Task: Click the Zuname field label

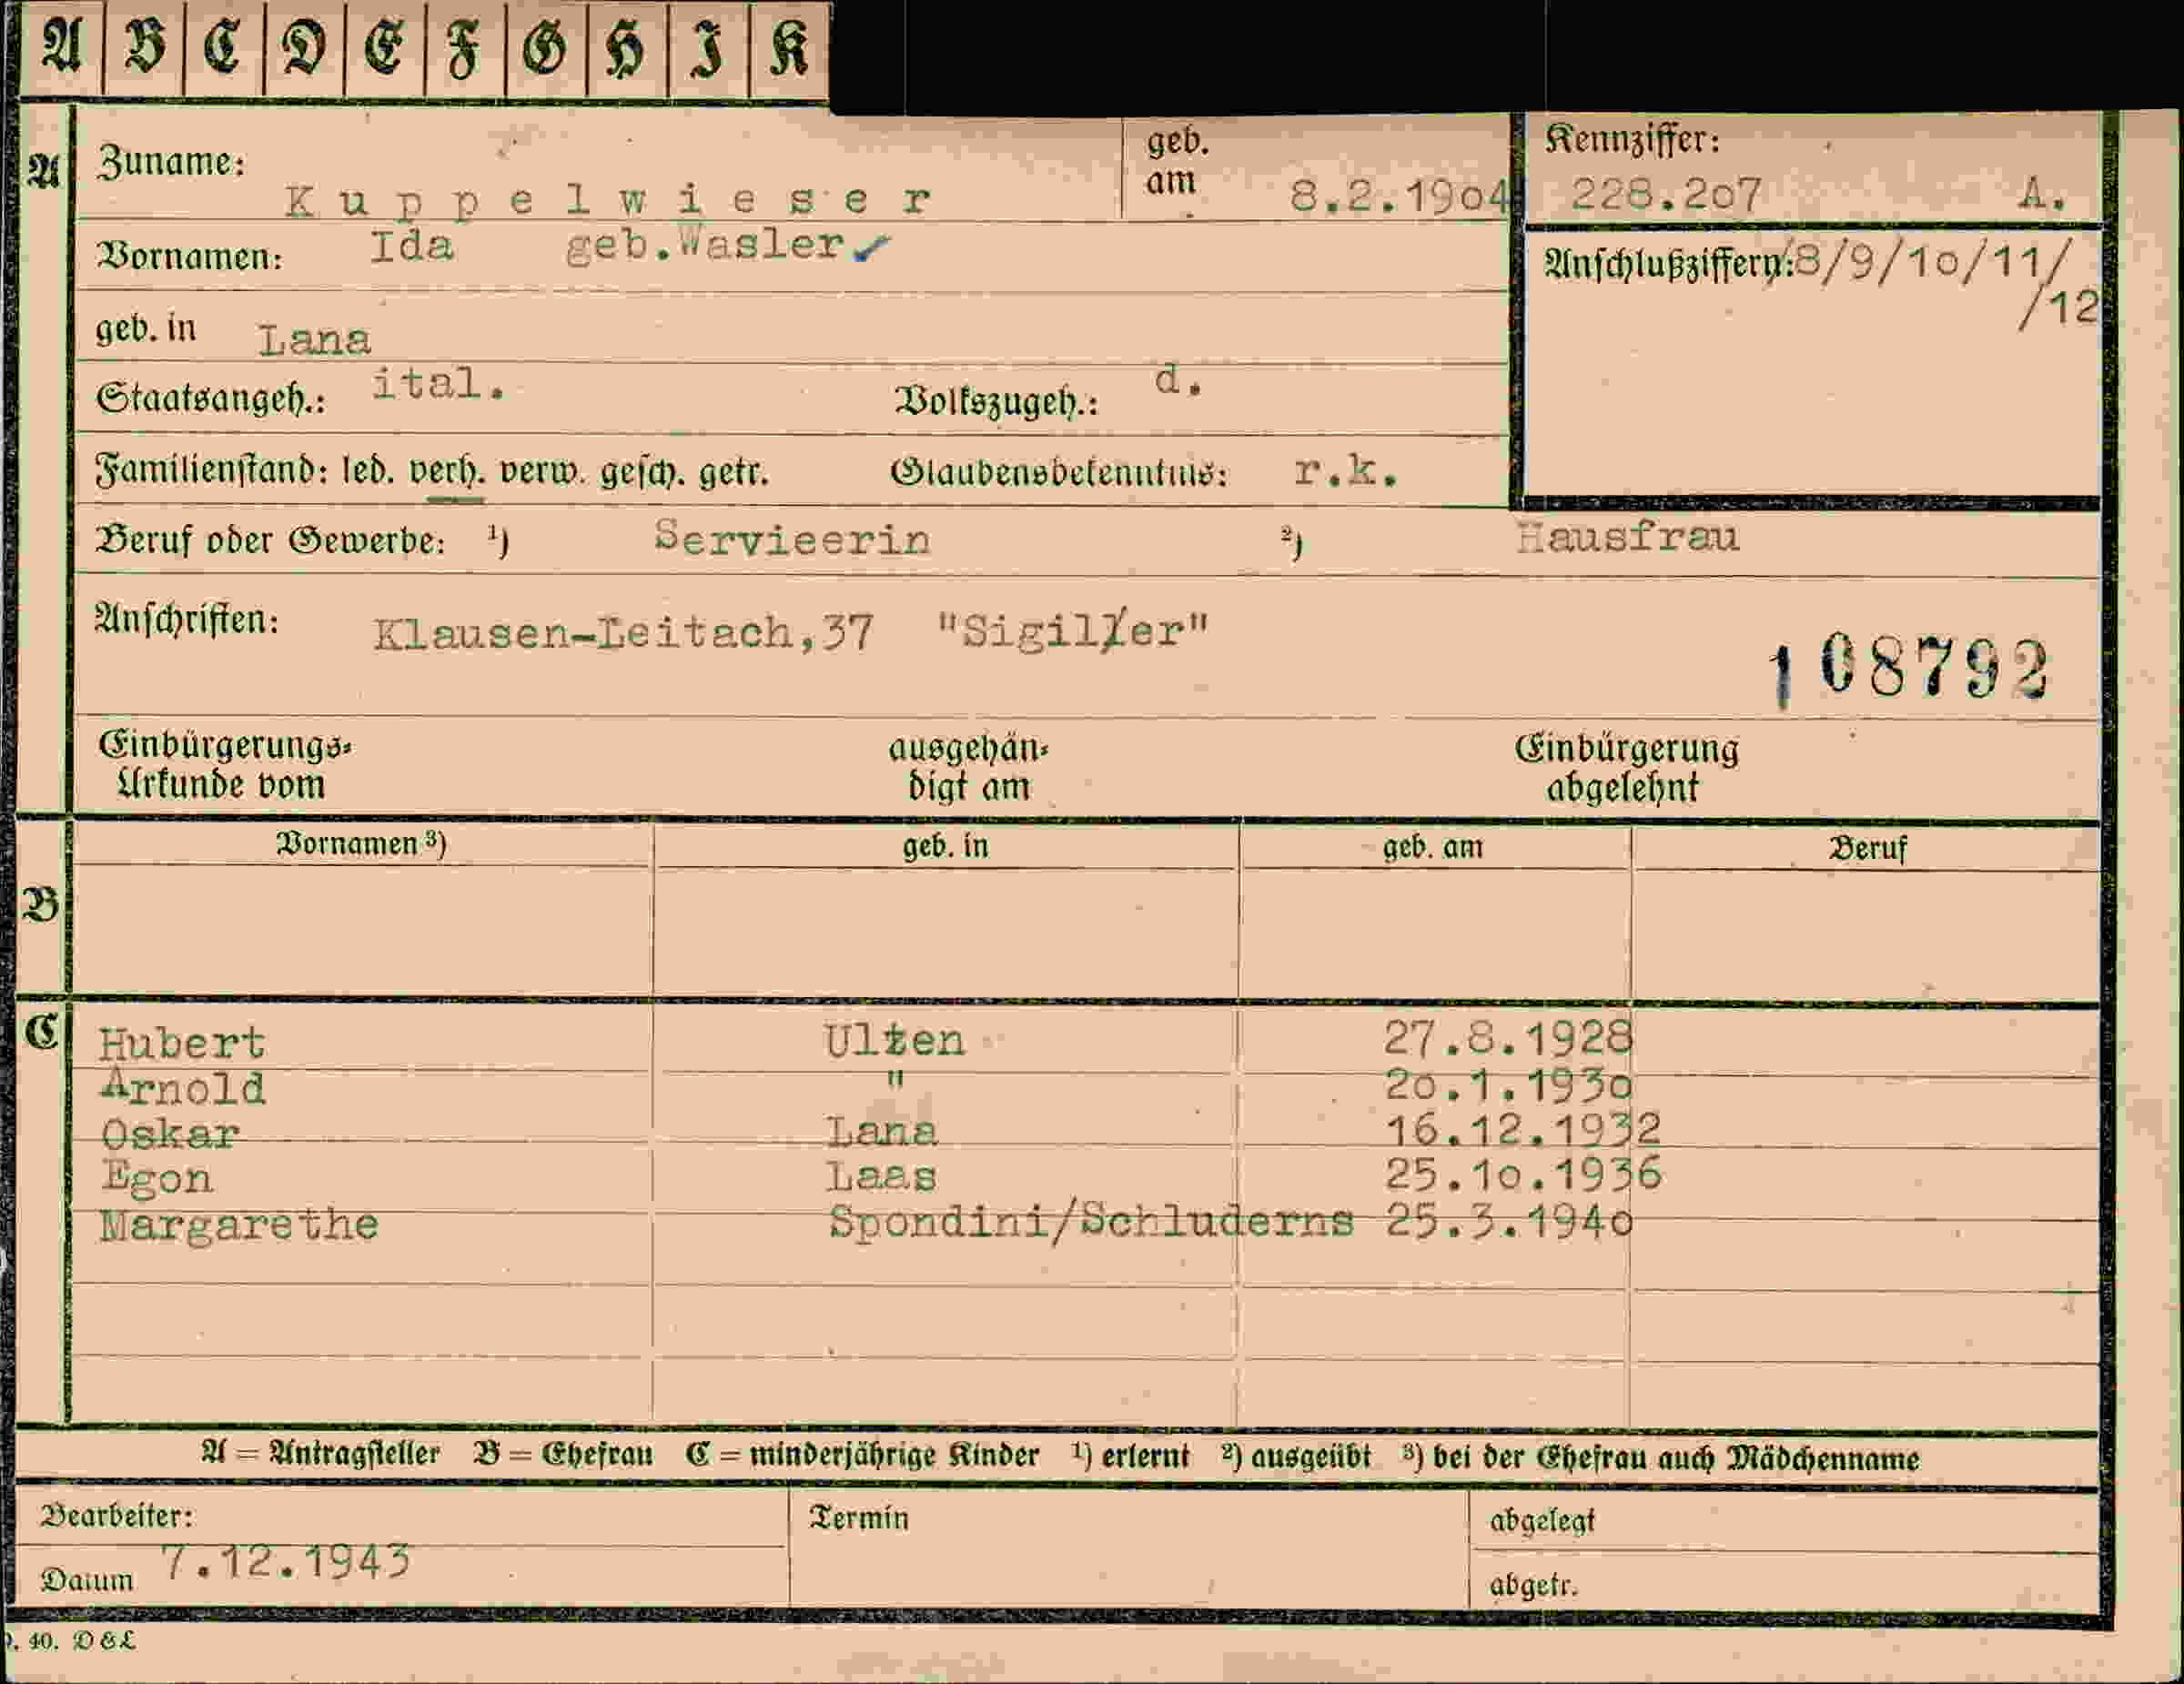Action: point(171,161)
